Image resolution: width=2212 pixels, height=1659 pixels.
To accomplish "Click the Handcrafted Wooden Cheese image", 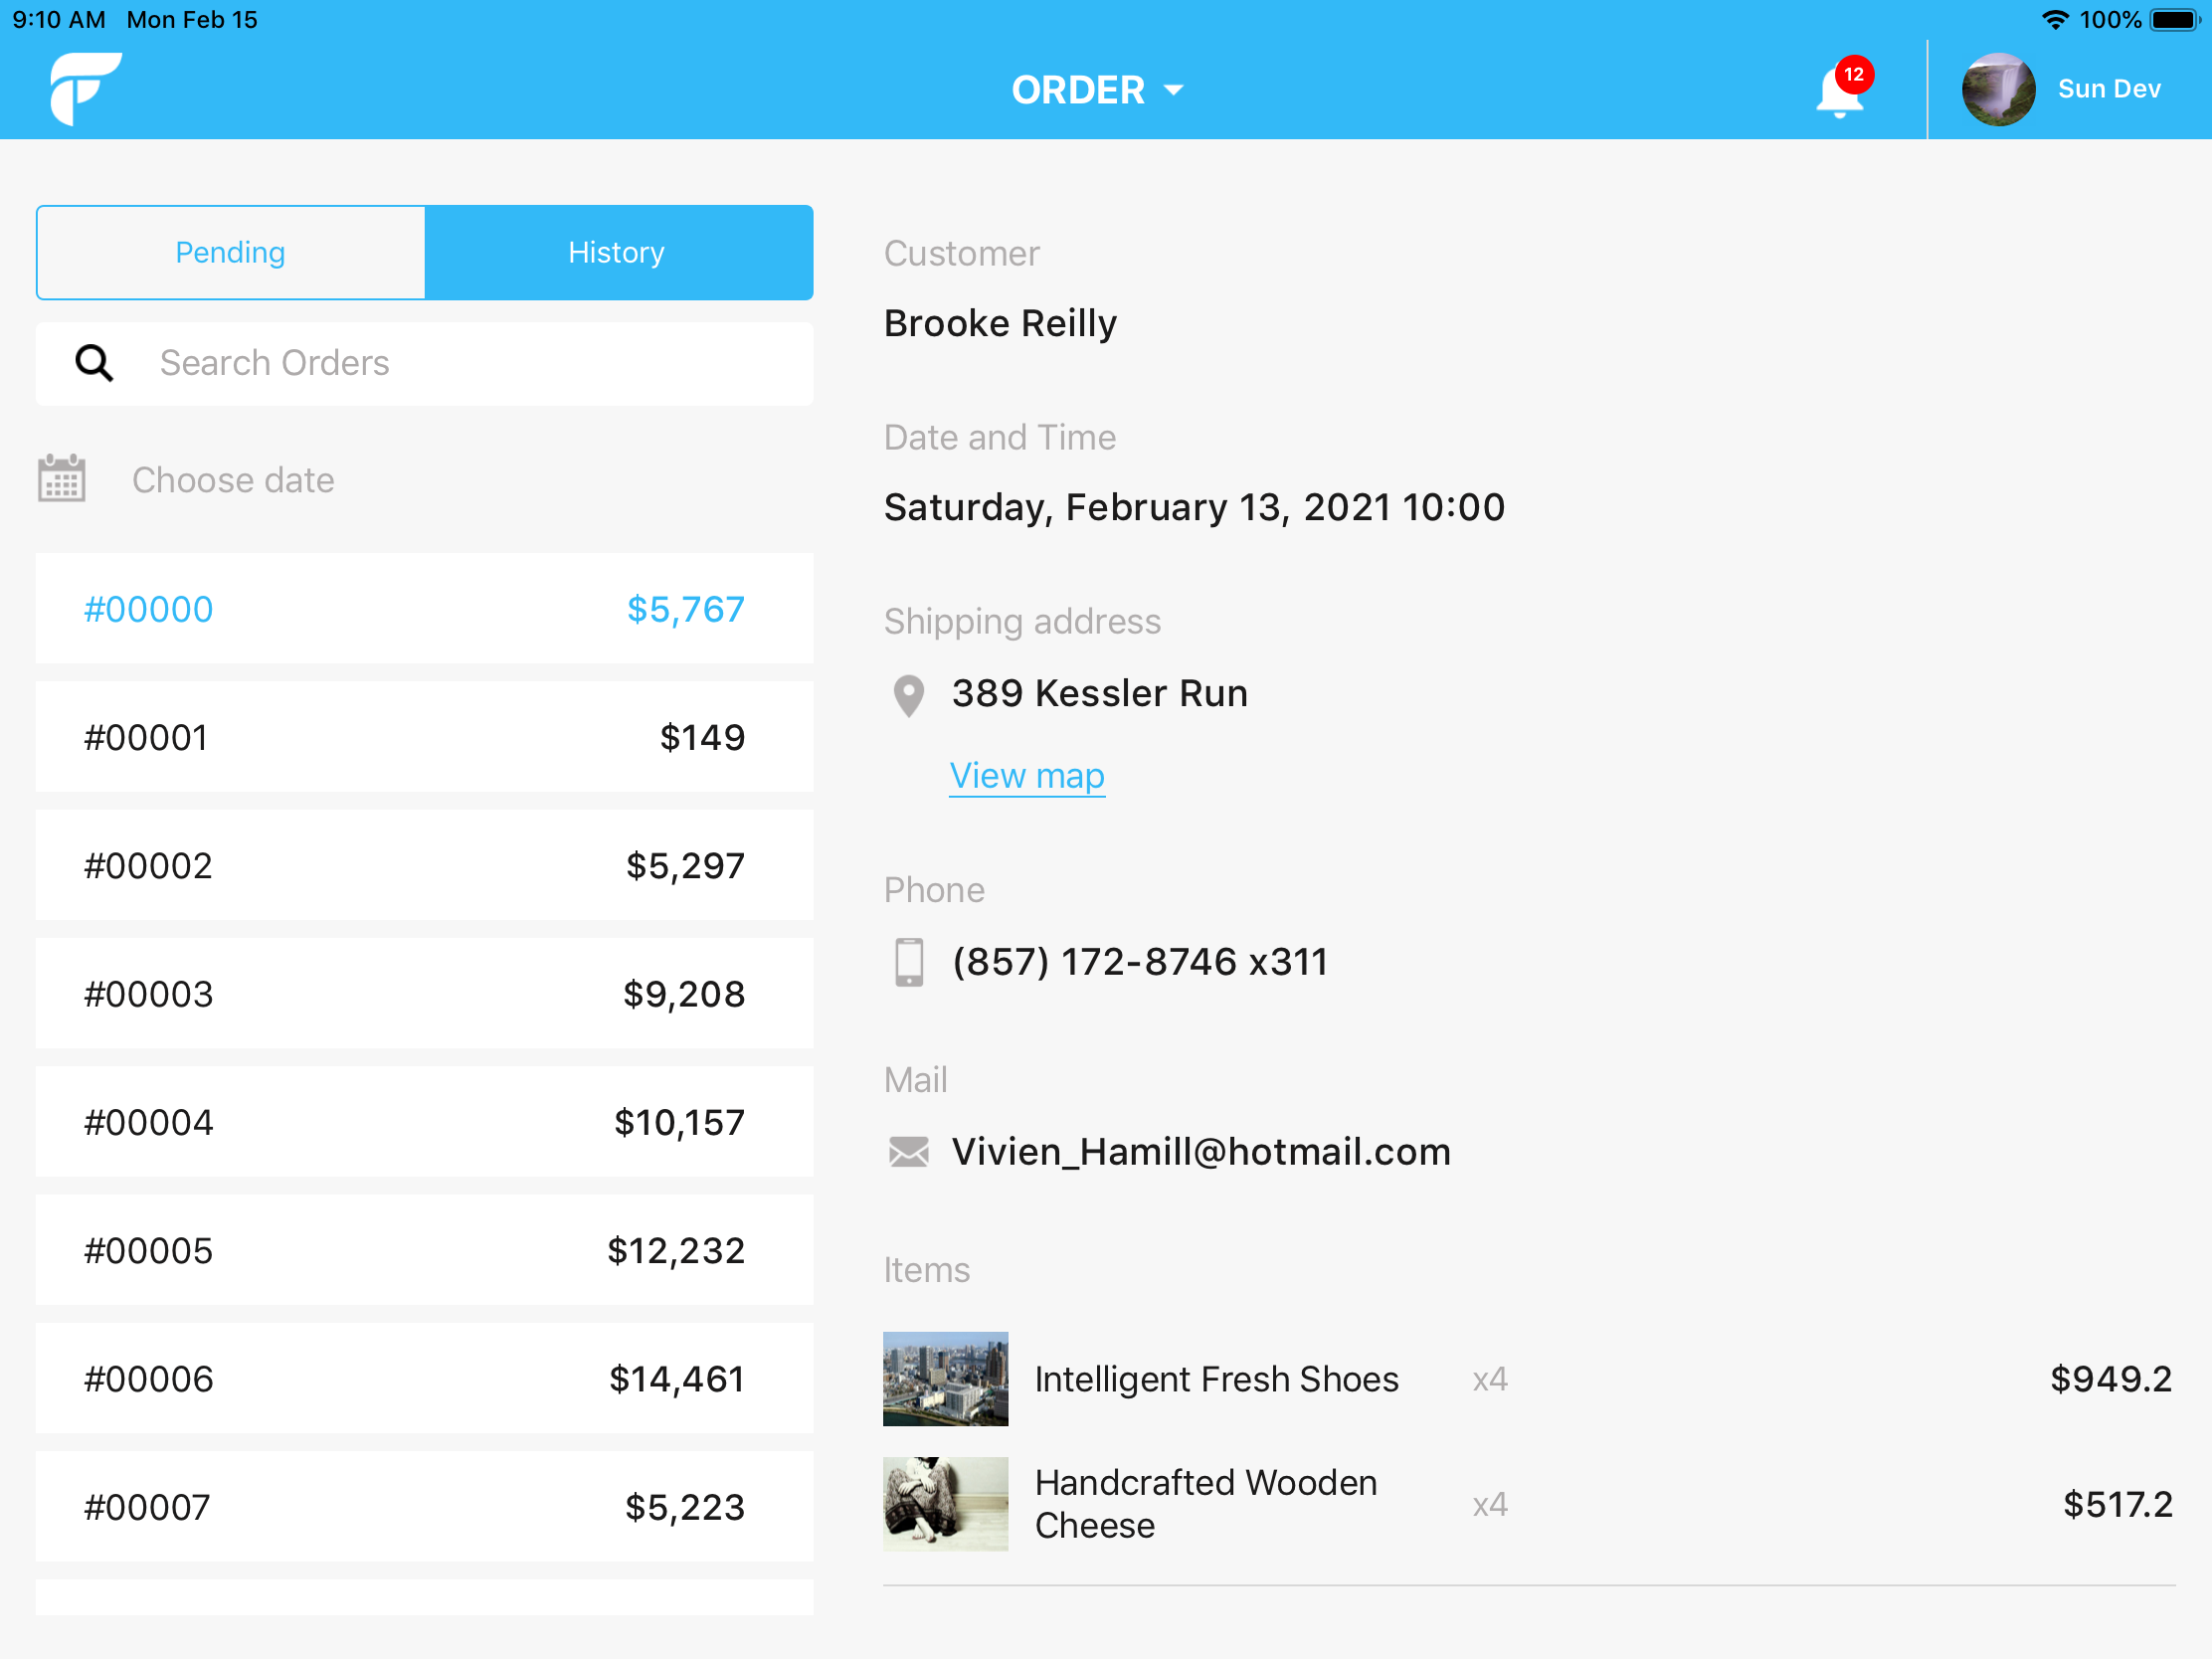I will (945, 1503).
